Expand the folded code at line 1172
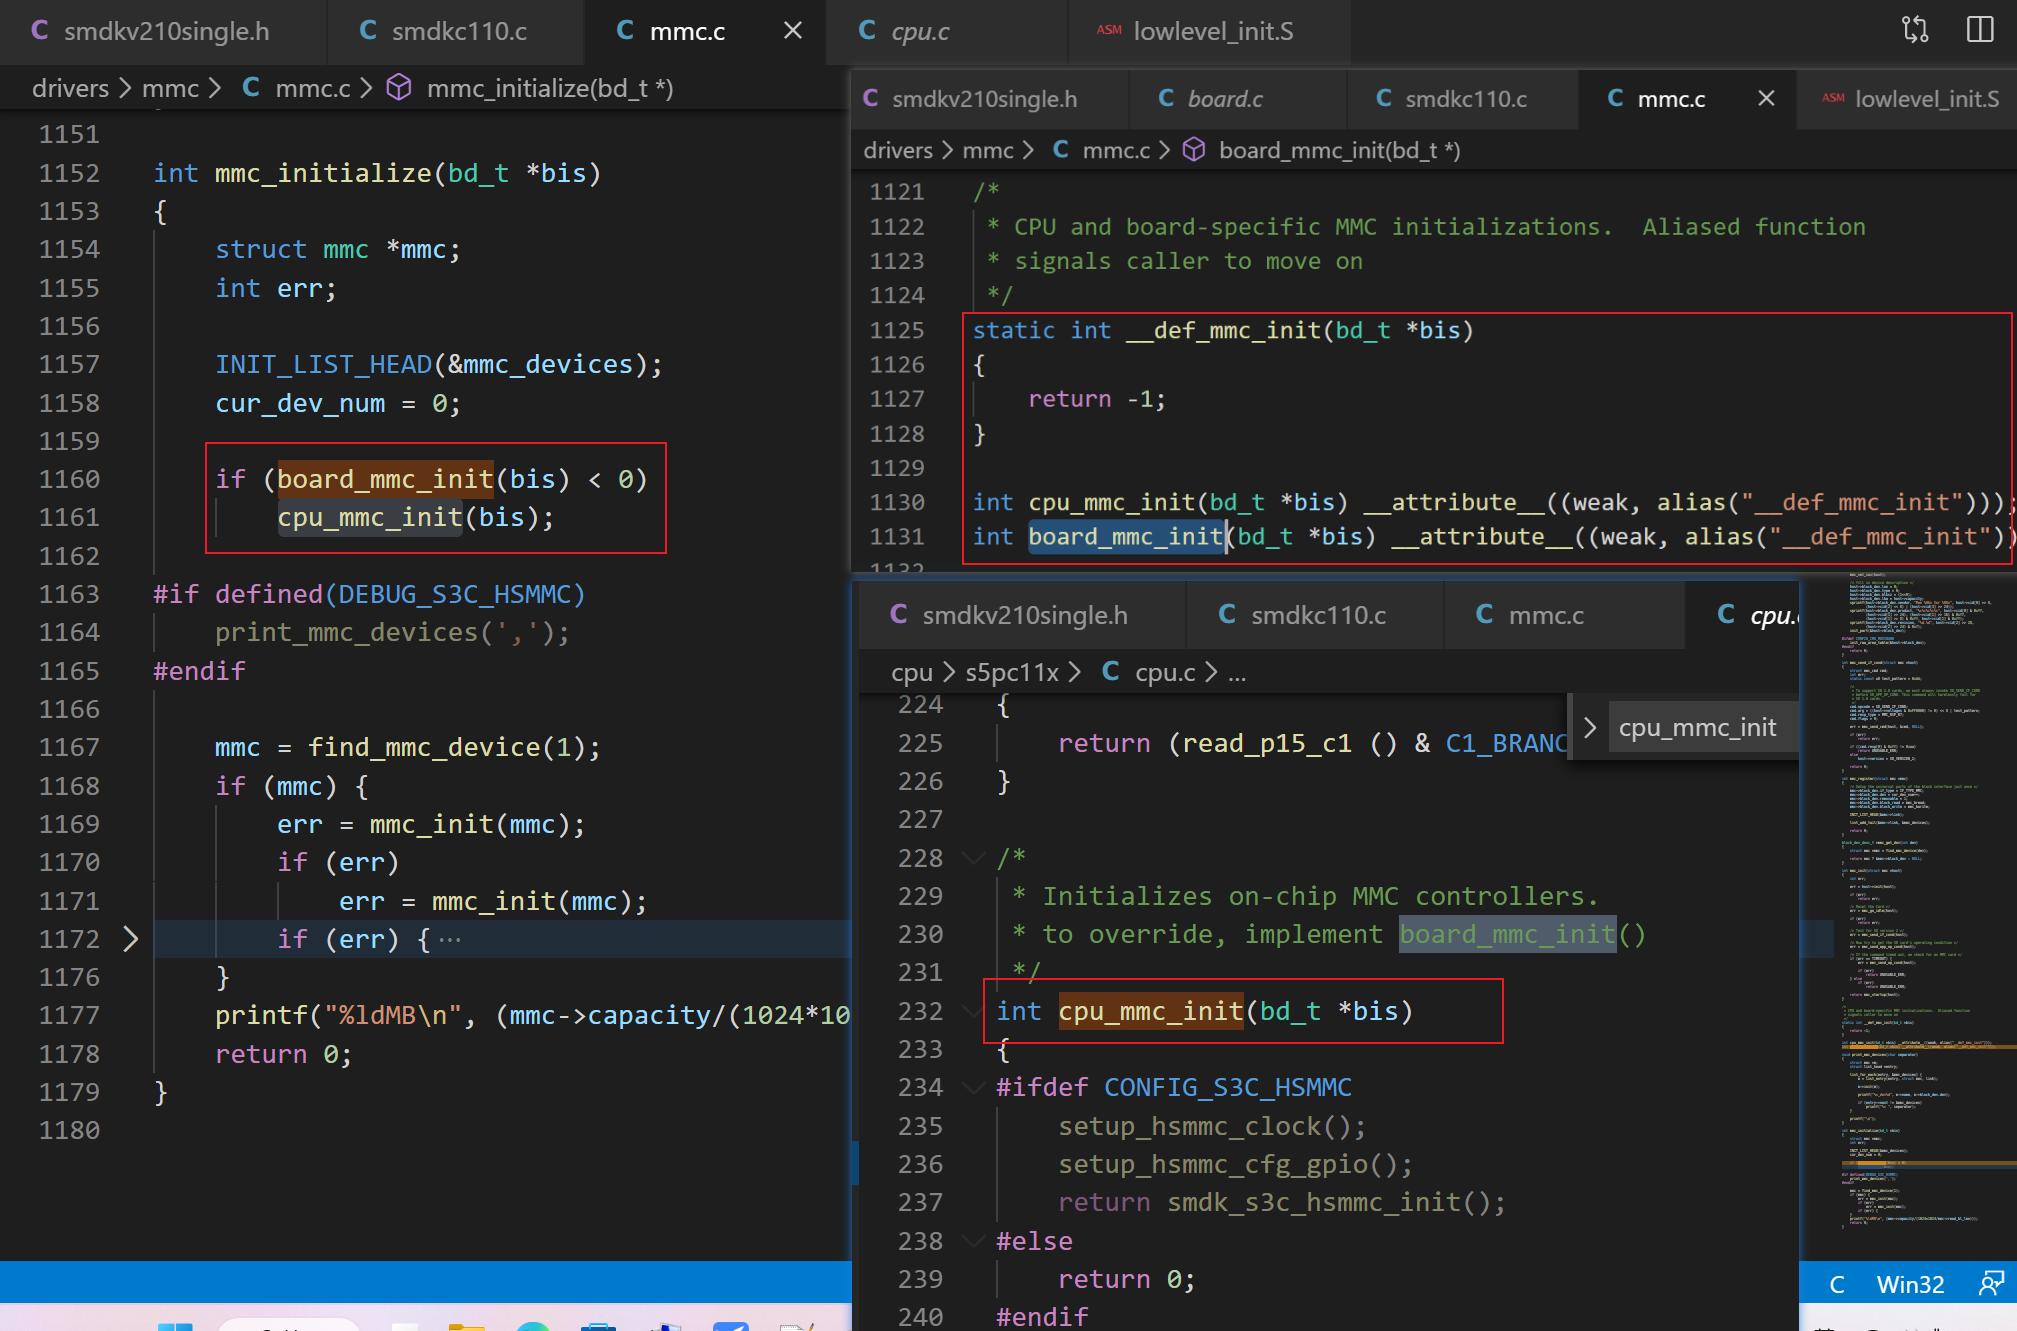This screenshot has width=2017, height=1331. click(x=131, y=939)
